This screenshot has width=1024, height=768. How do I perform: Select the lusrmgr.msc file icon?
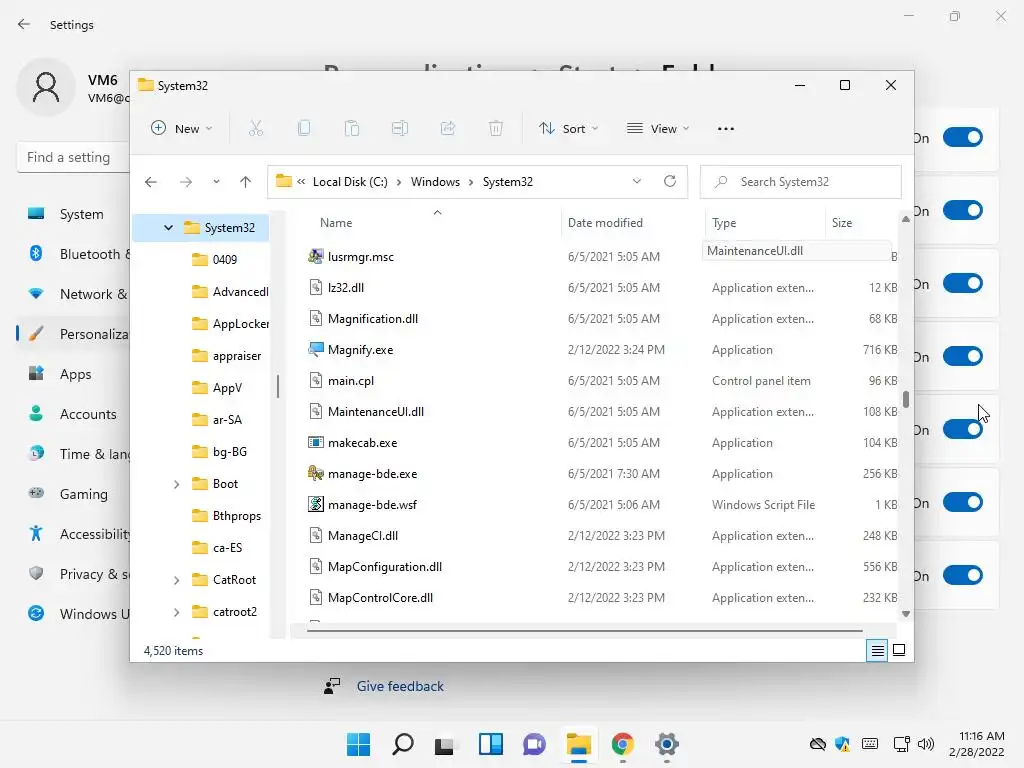click(315, 256)
